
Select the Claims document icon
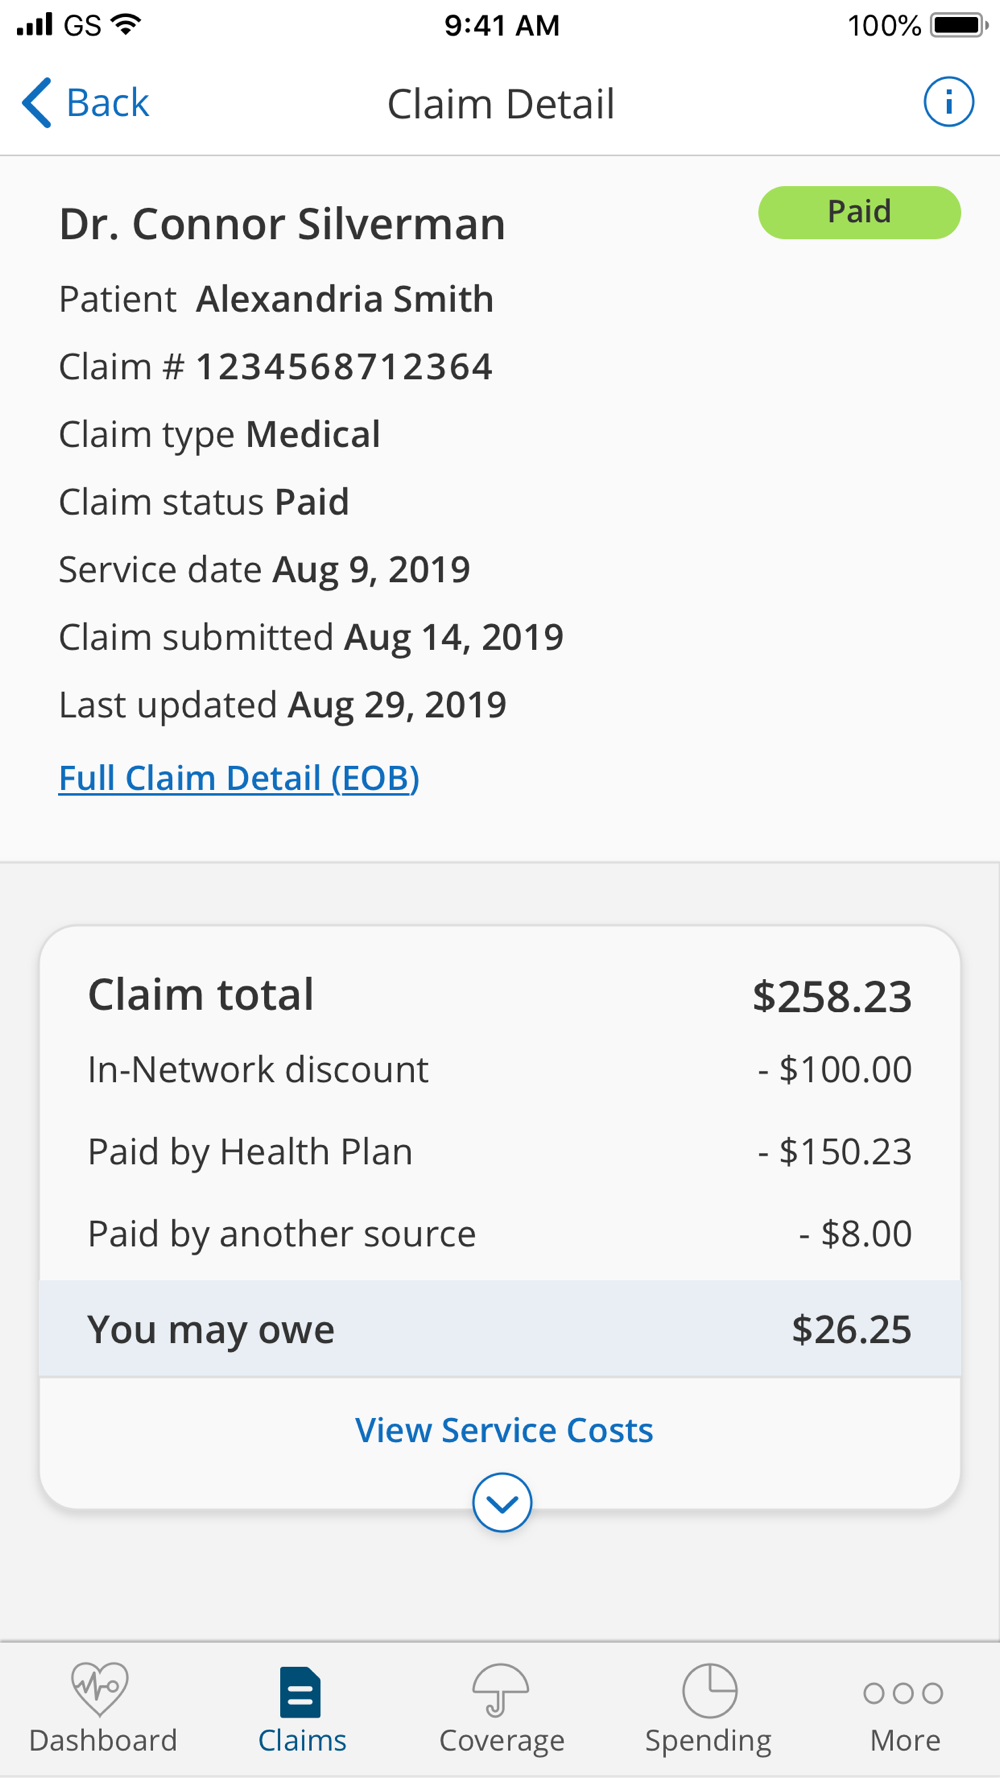pyautogui.click(x=300, y=1692)
